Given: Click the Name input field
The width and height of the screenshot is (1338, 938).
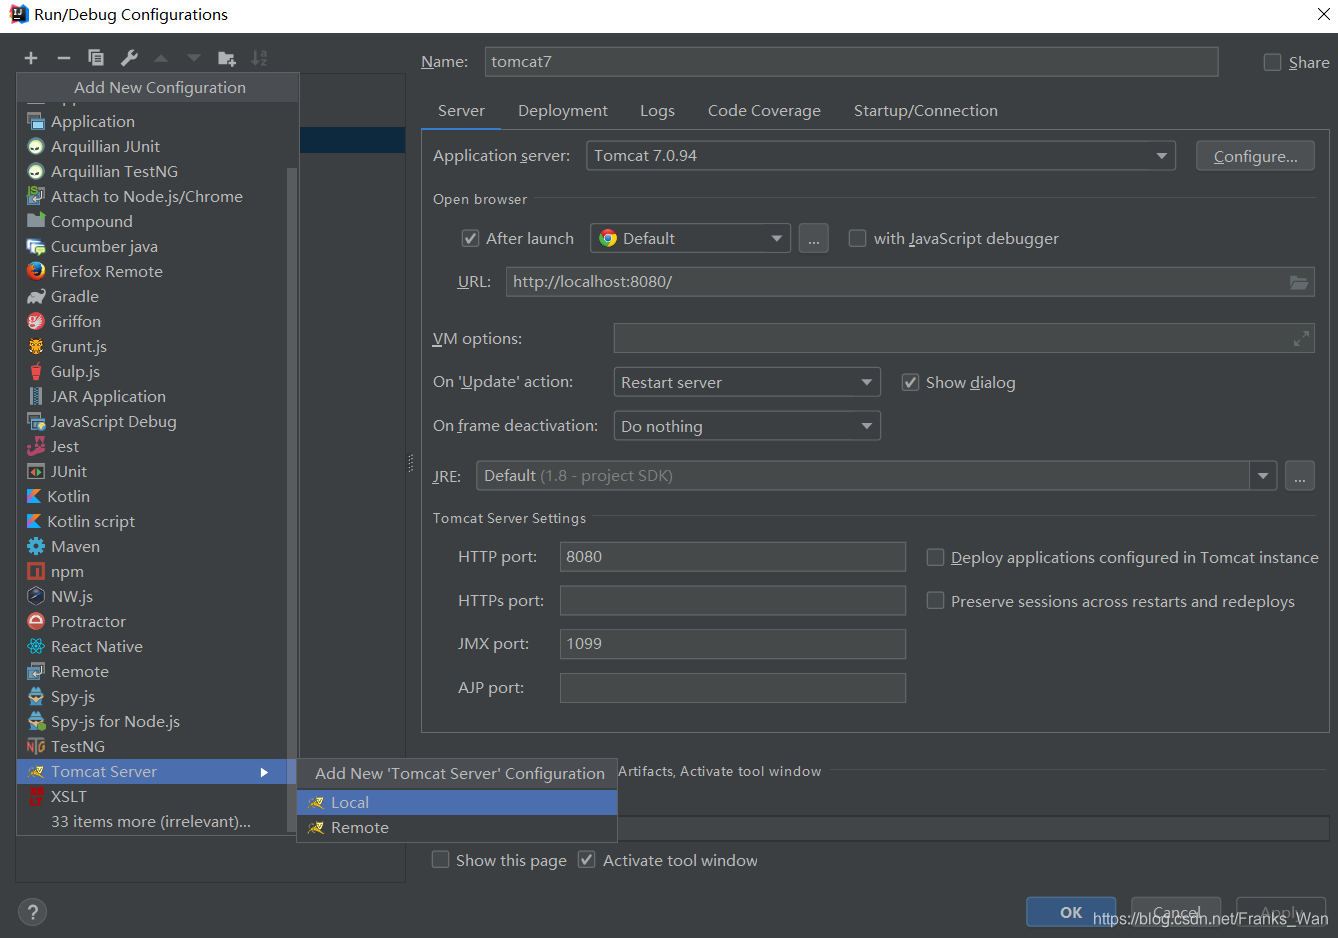Looking at the screenshot, I should (851, 62).
